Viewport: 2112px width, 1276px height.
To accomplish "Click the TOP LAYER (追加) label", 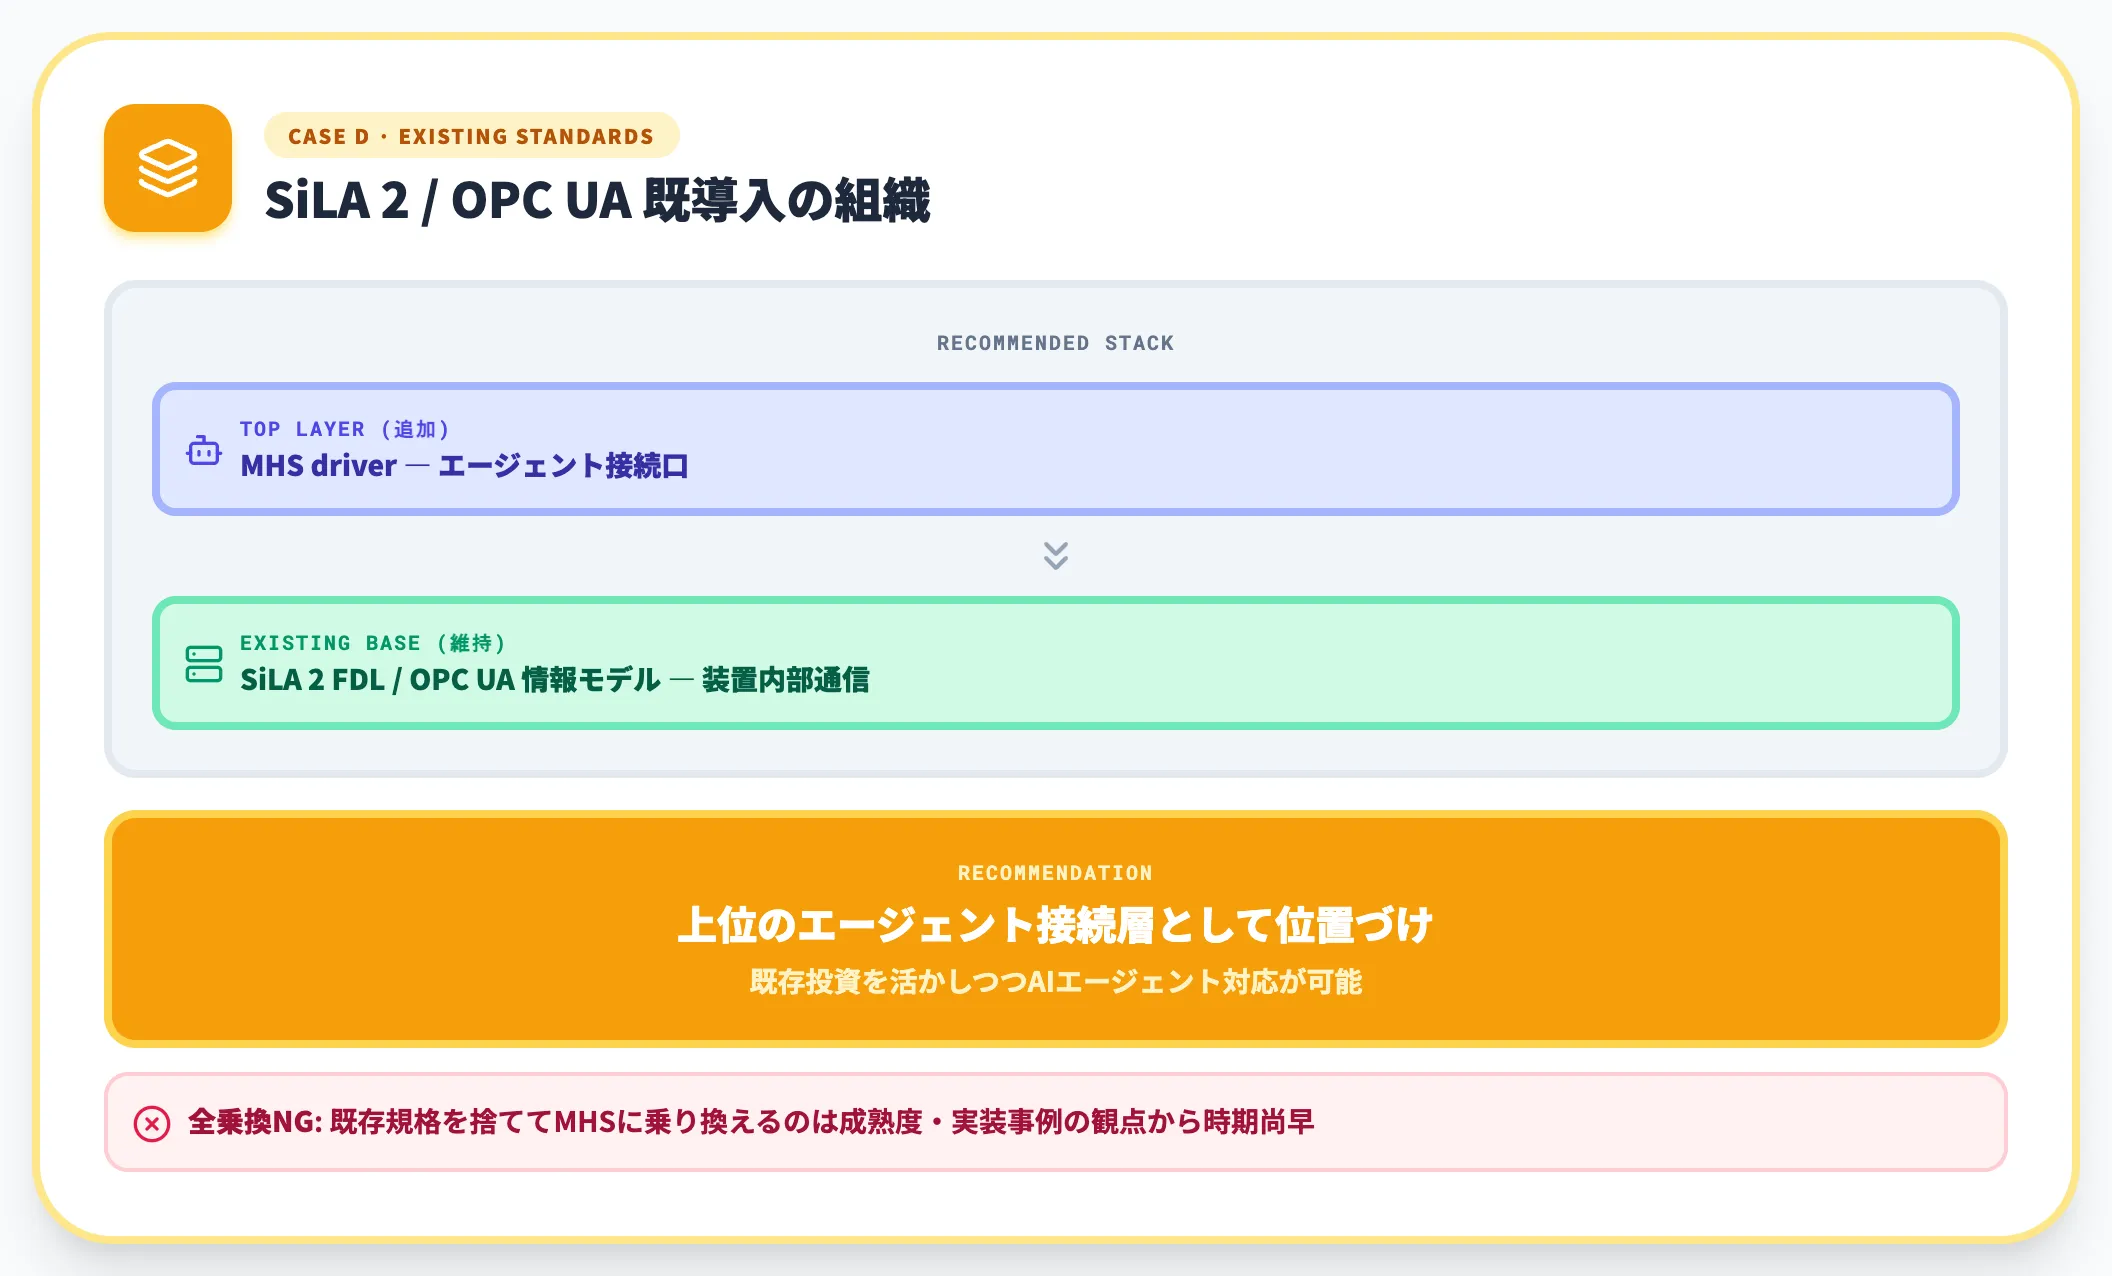I will 345,429.
